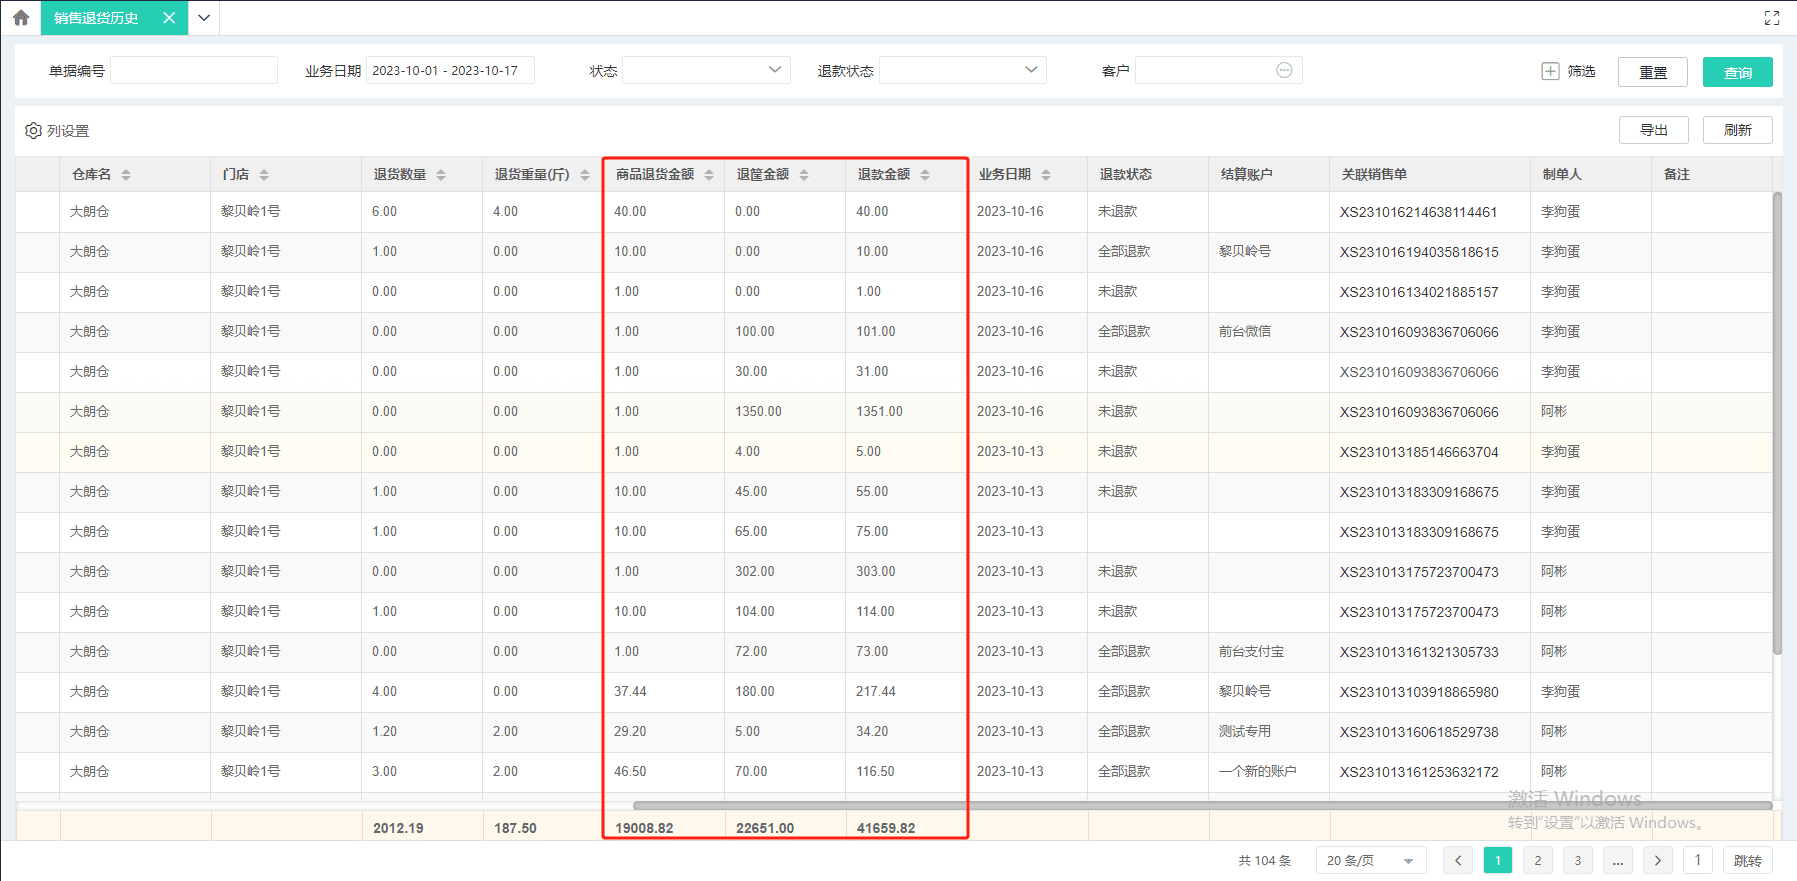Click 共 104 条 total count text
The image size is (1797, 881).
click(x=1265, y=861)
